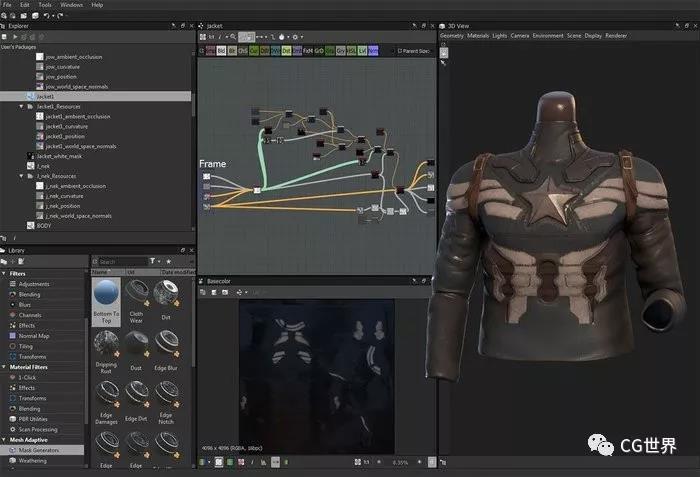Click the 1:1 zoom reset icon in 2D view

pos(366,462)
